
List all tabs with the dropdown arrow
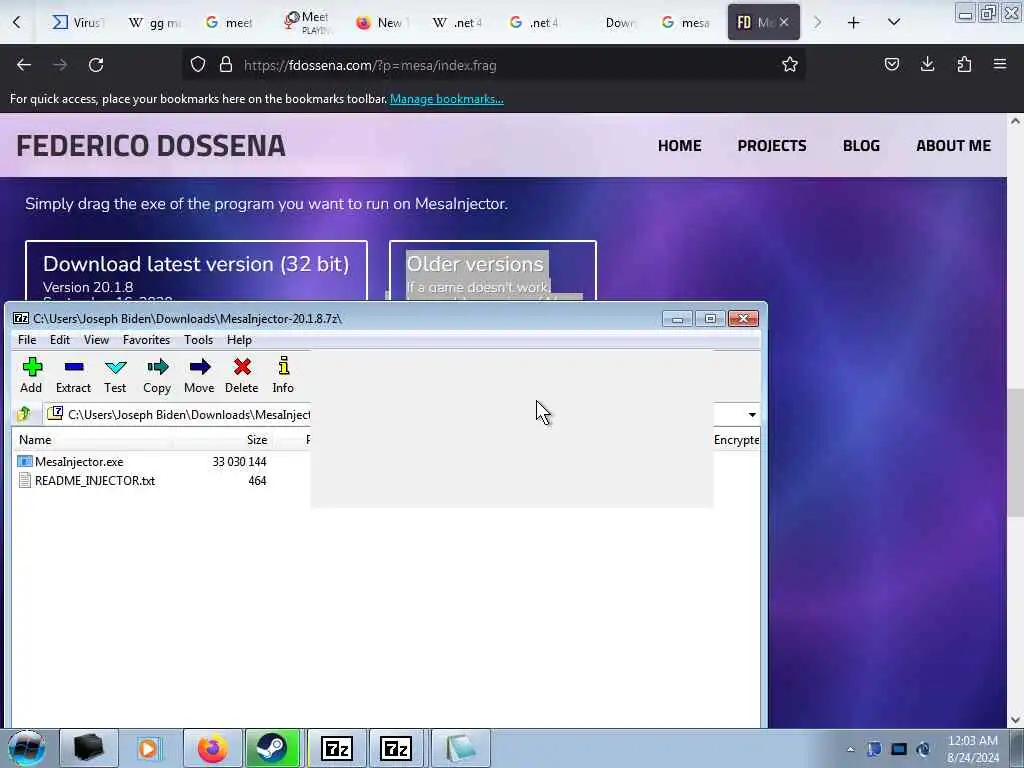pyautogui.click(x=894, y=23)
